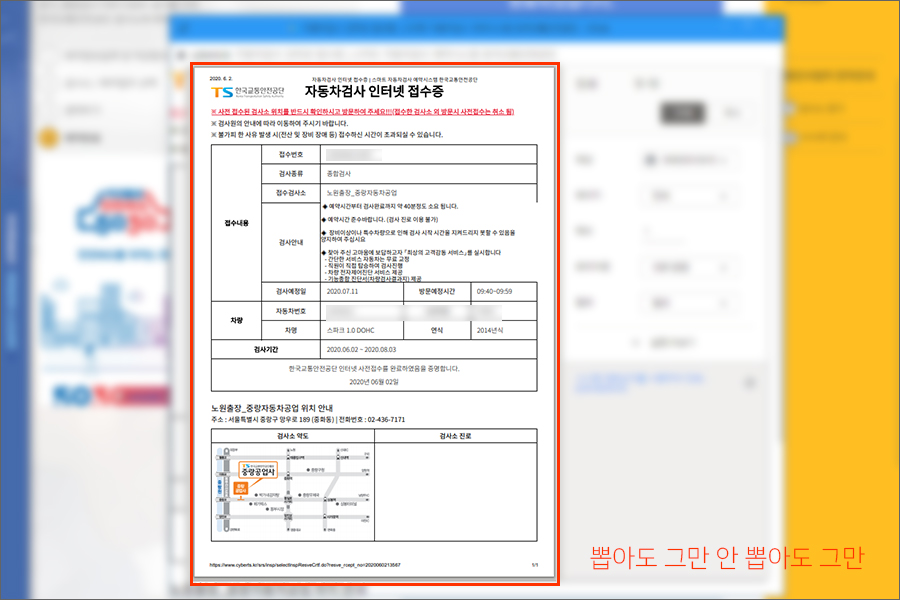Screen dimensions: 900x600
Task: Click 노원출장_중랑자동차공업 in the 접수검사소 row
Action: tap(362, 193)
